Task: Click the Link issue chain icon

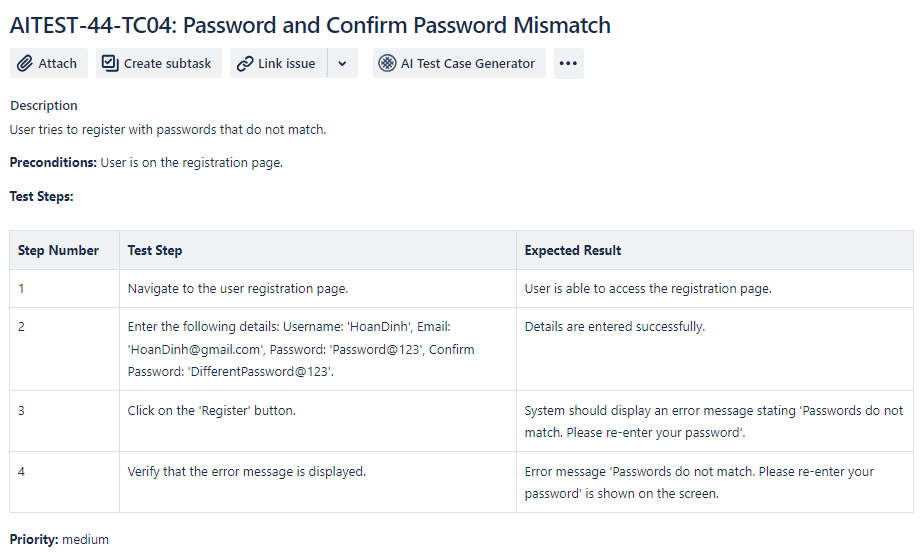Action: [245, 63]
